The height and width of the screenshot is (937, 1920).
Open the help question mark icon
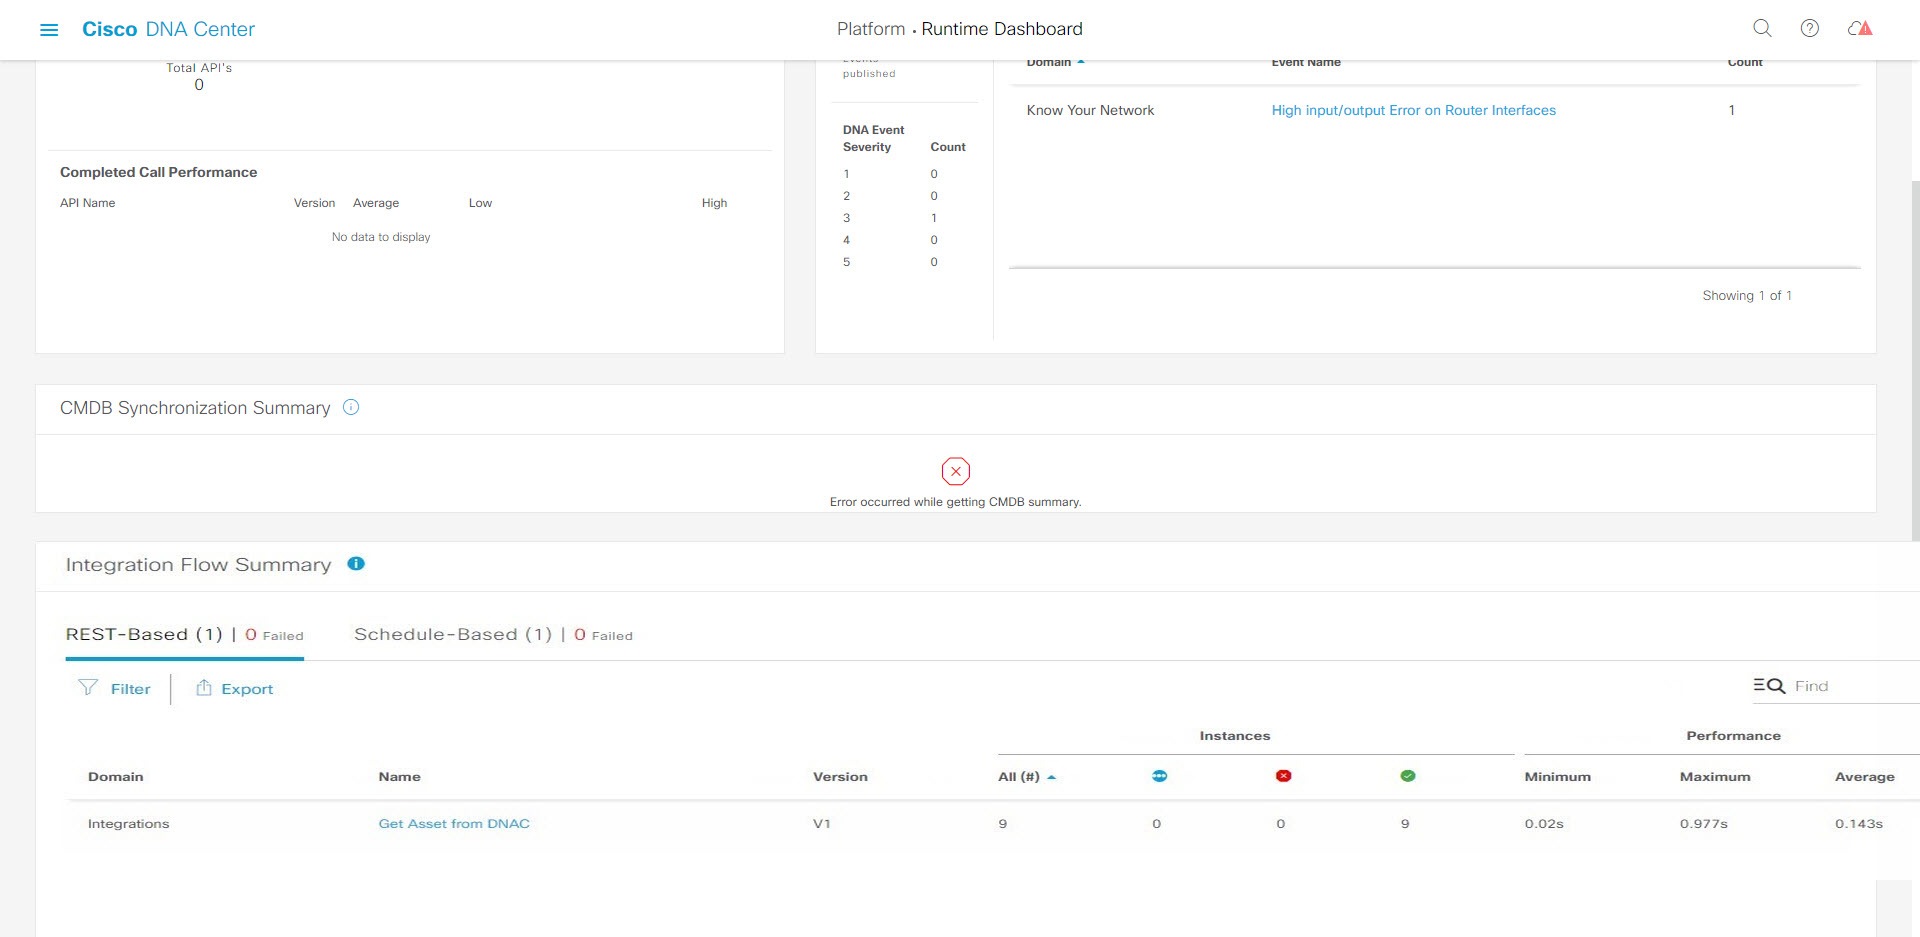tap(1810, 28)
